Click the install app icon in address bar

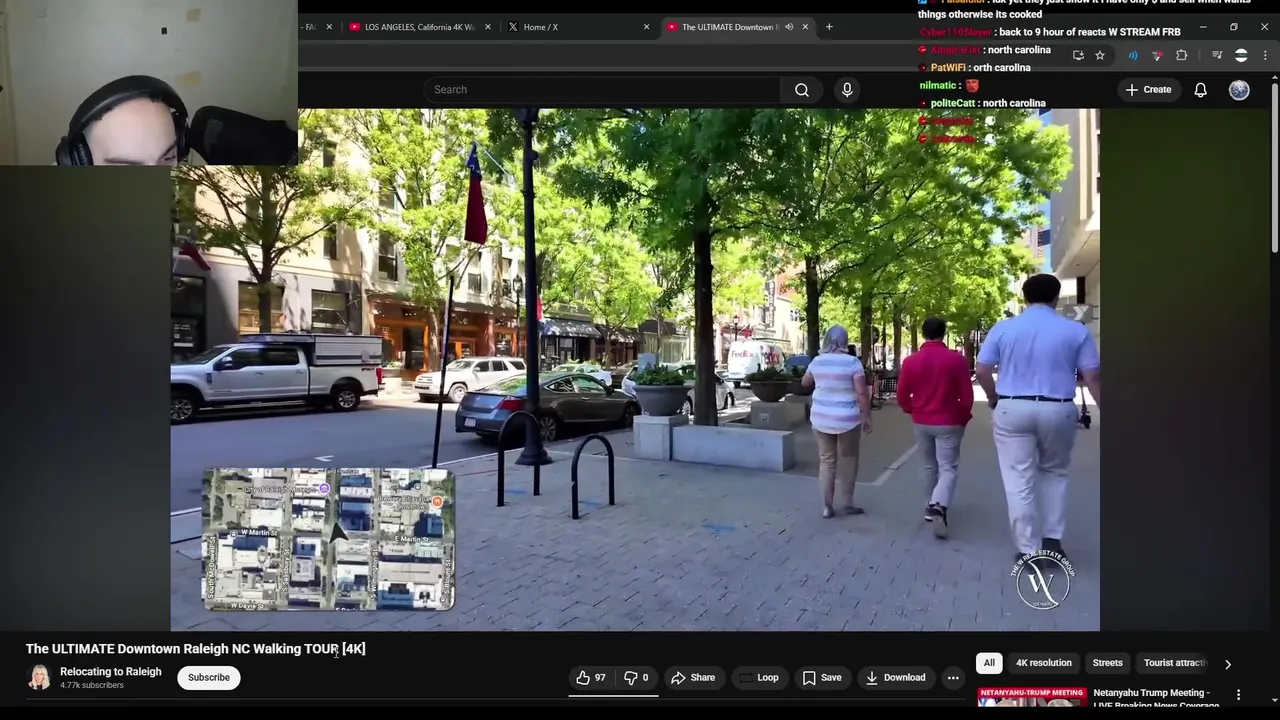coord(1078,55)
